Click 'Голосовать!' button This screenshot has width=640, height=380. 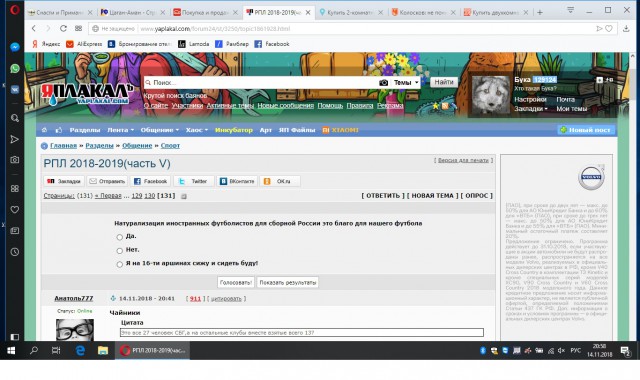coord(236,282)
